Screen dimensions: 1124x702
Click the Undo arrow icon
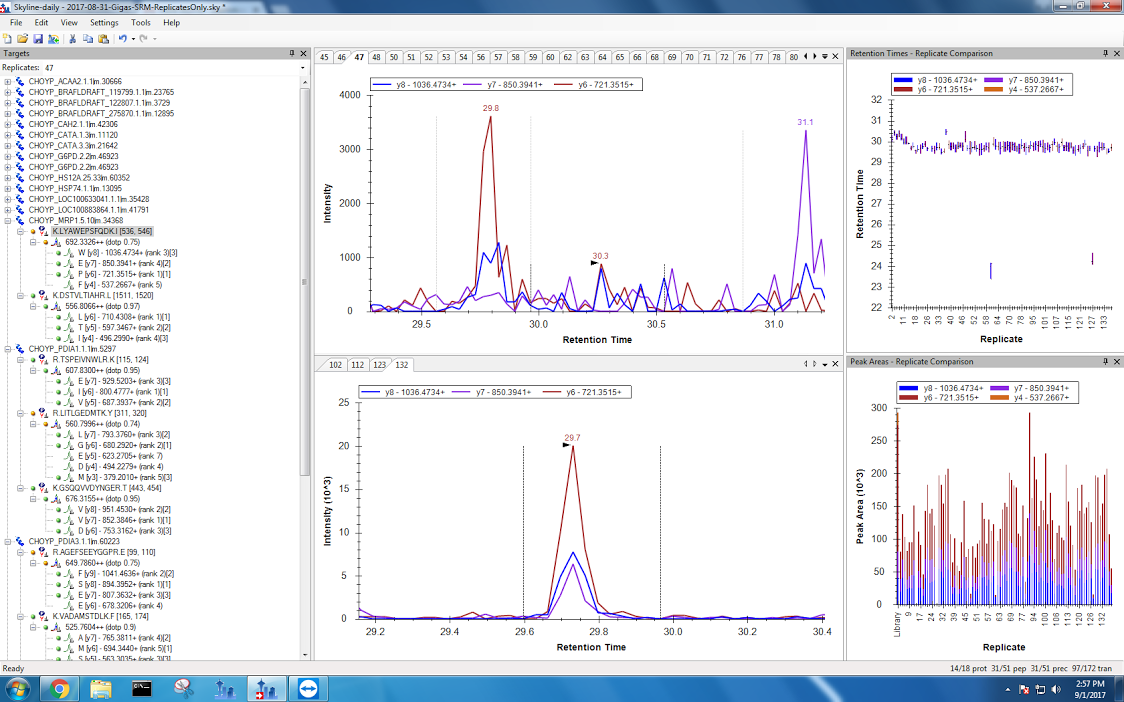pos(122,38)
